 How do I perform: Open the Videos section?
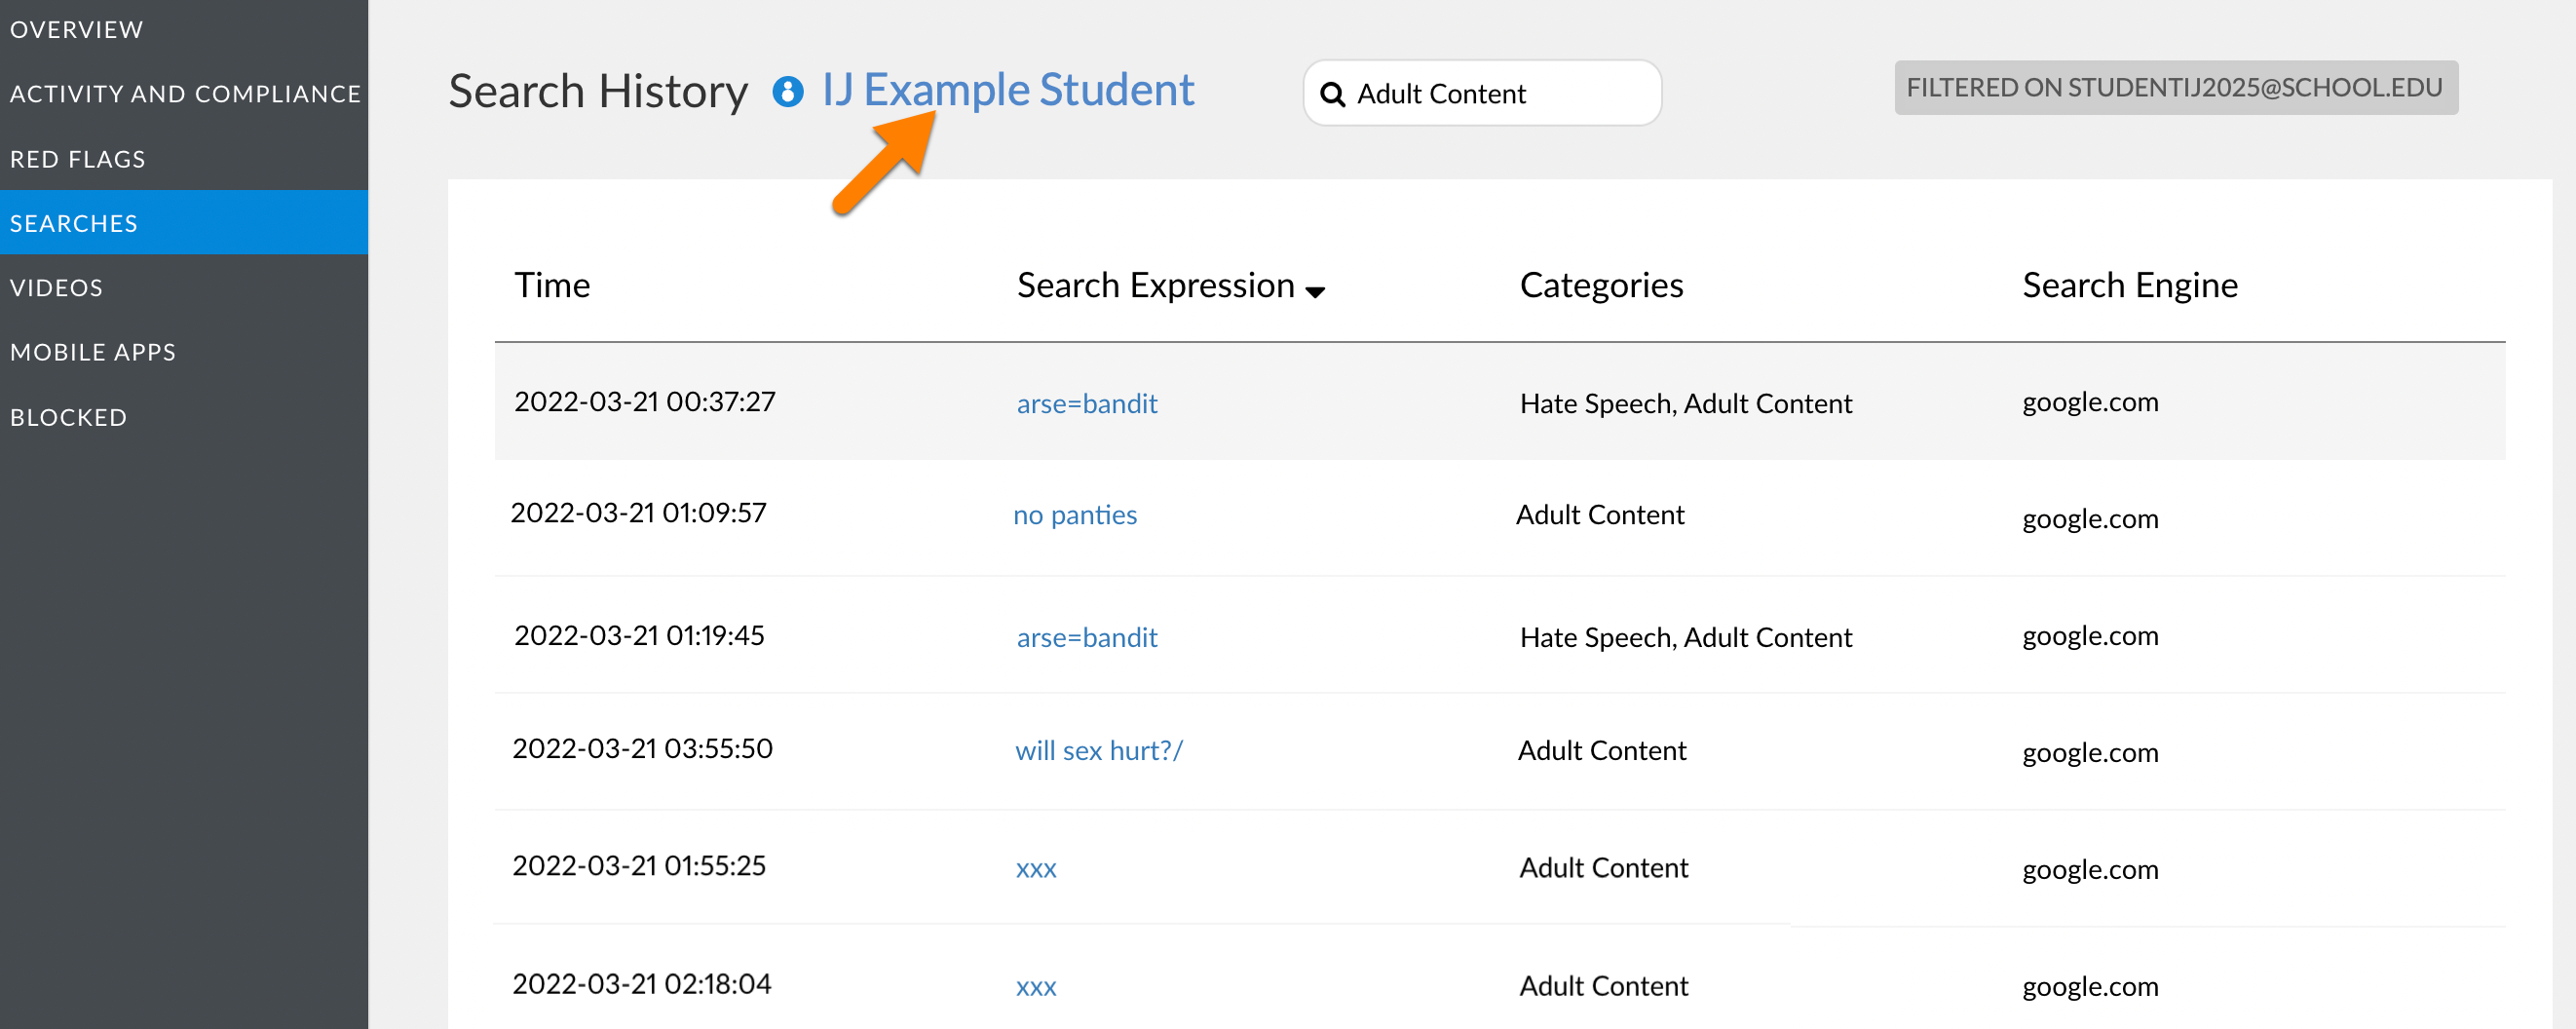coord(57,287)
